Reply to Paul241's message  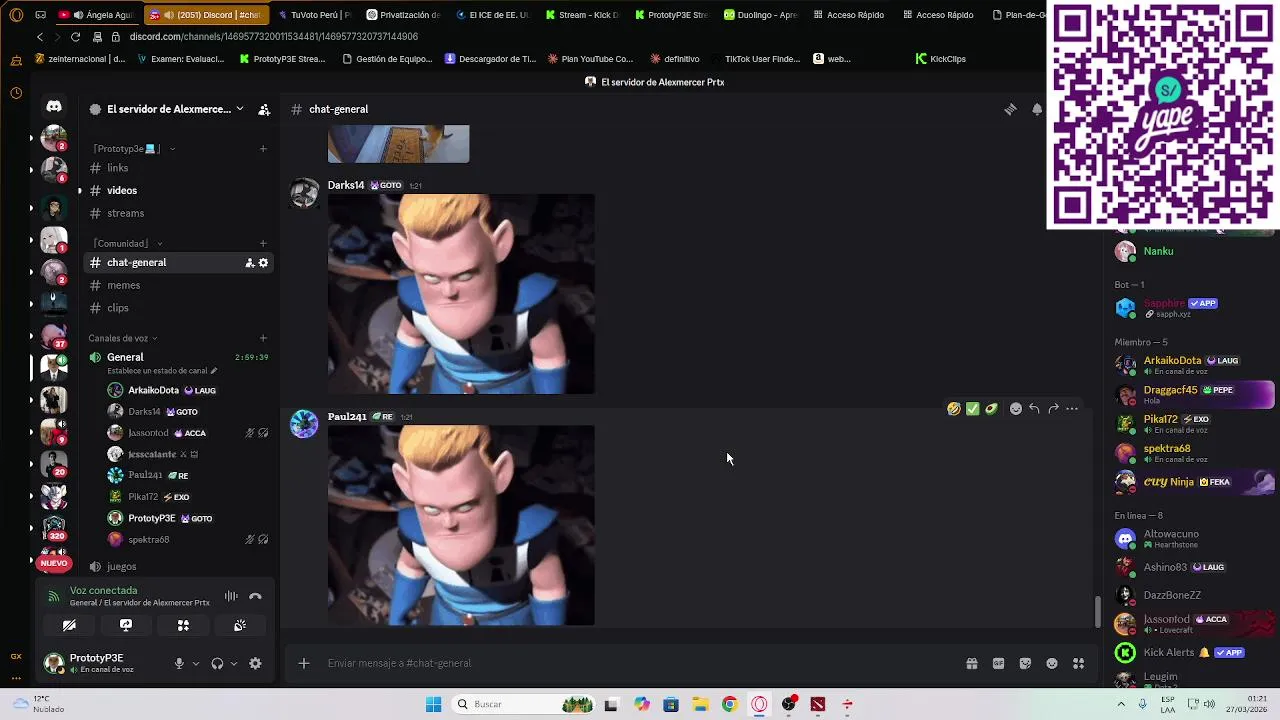[1034, 409]
